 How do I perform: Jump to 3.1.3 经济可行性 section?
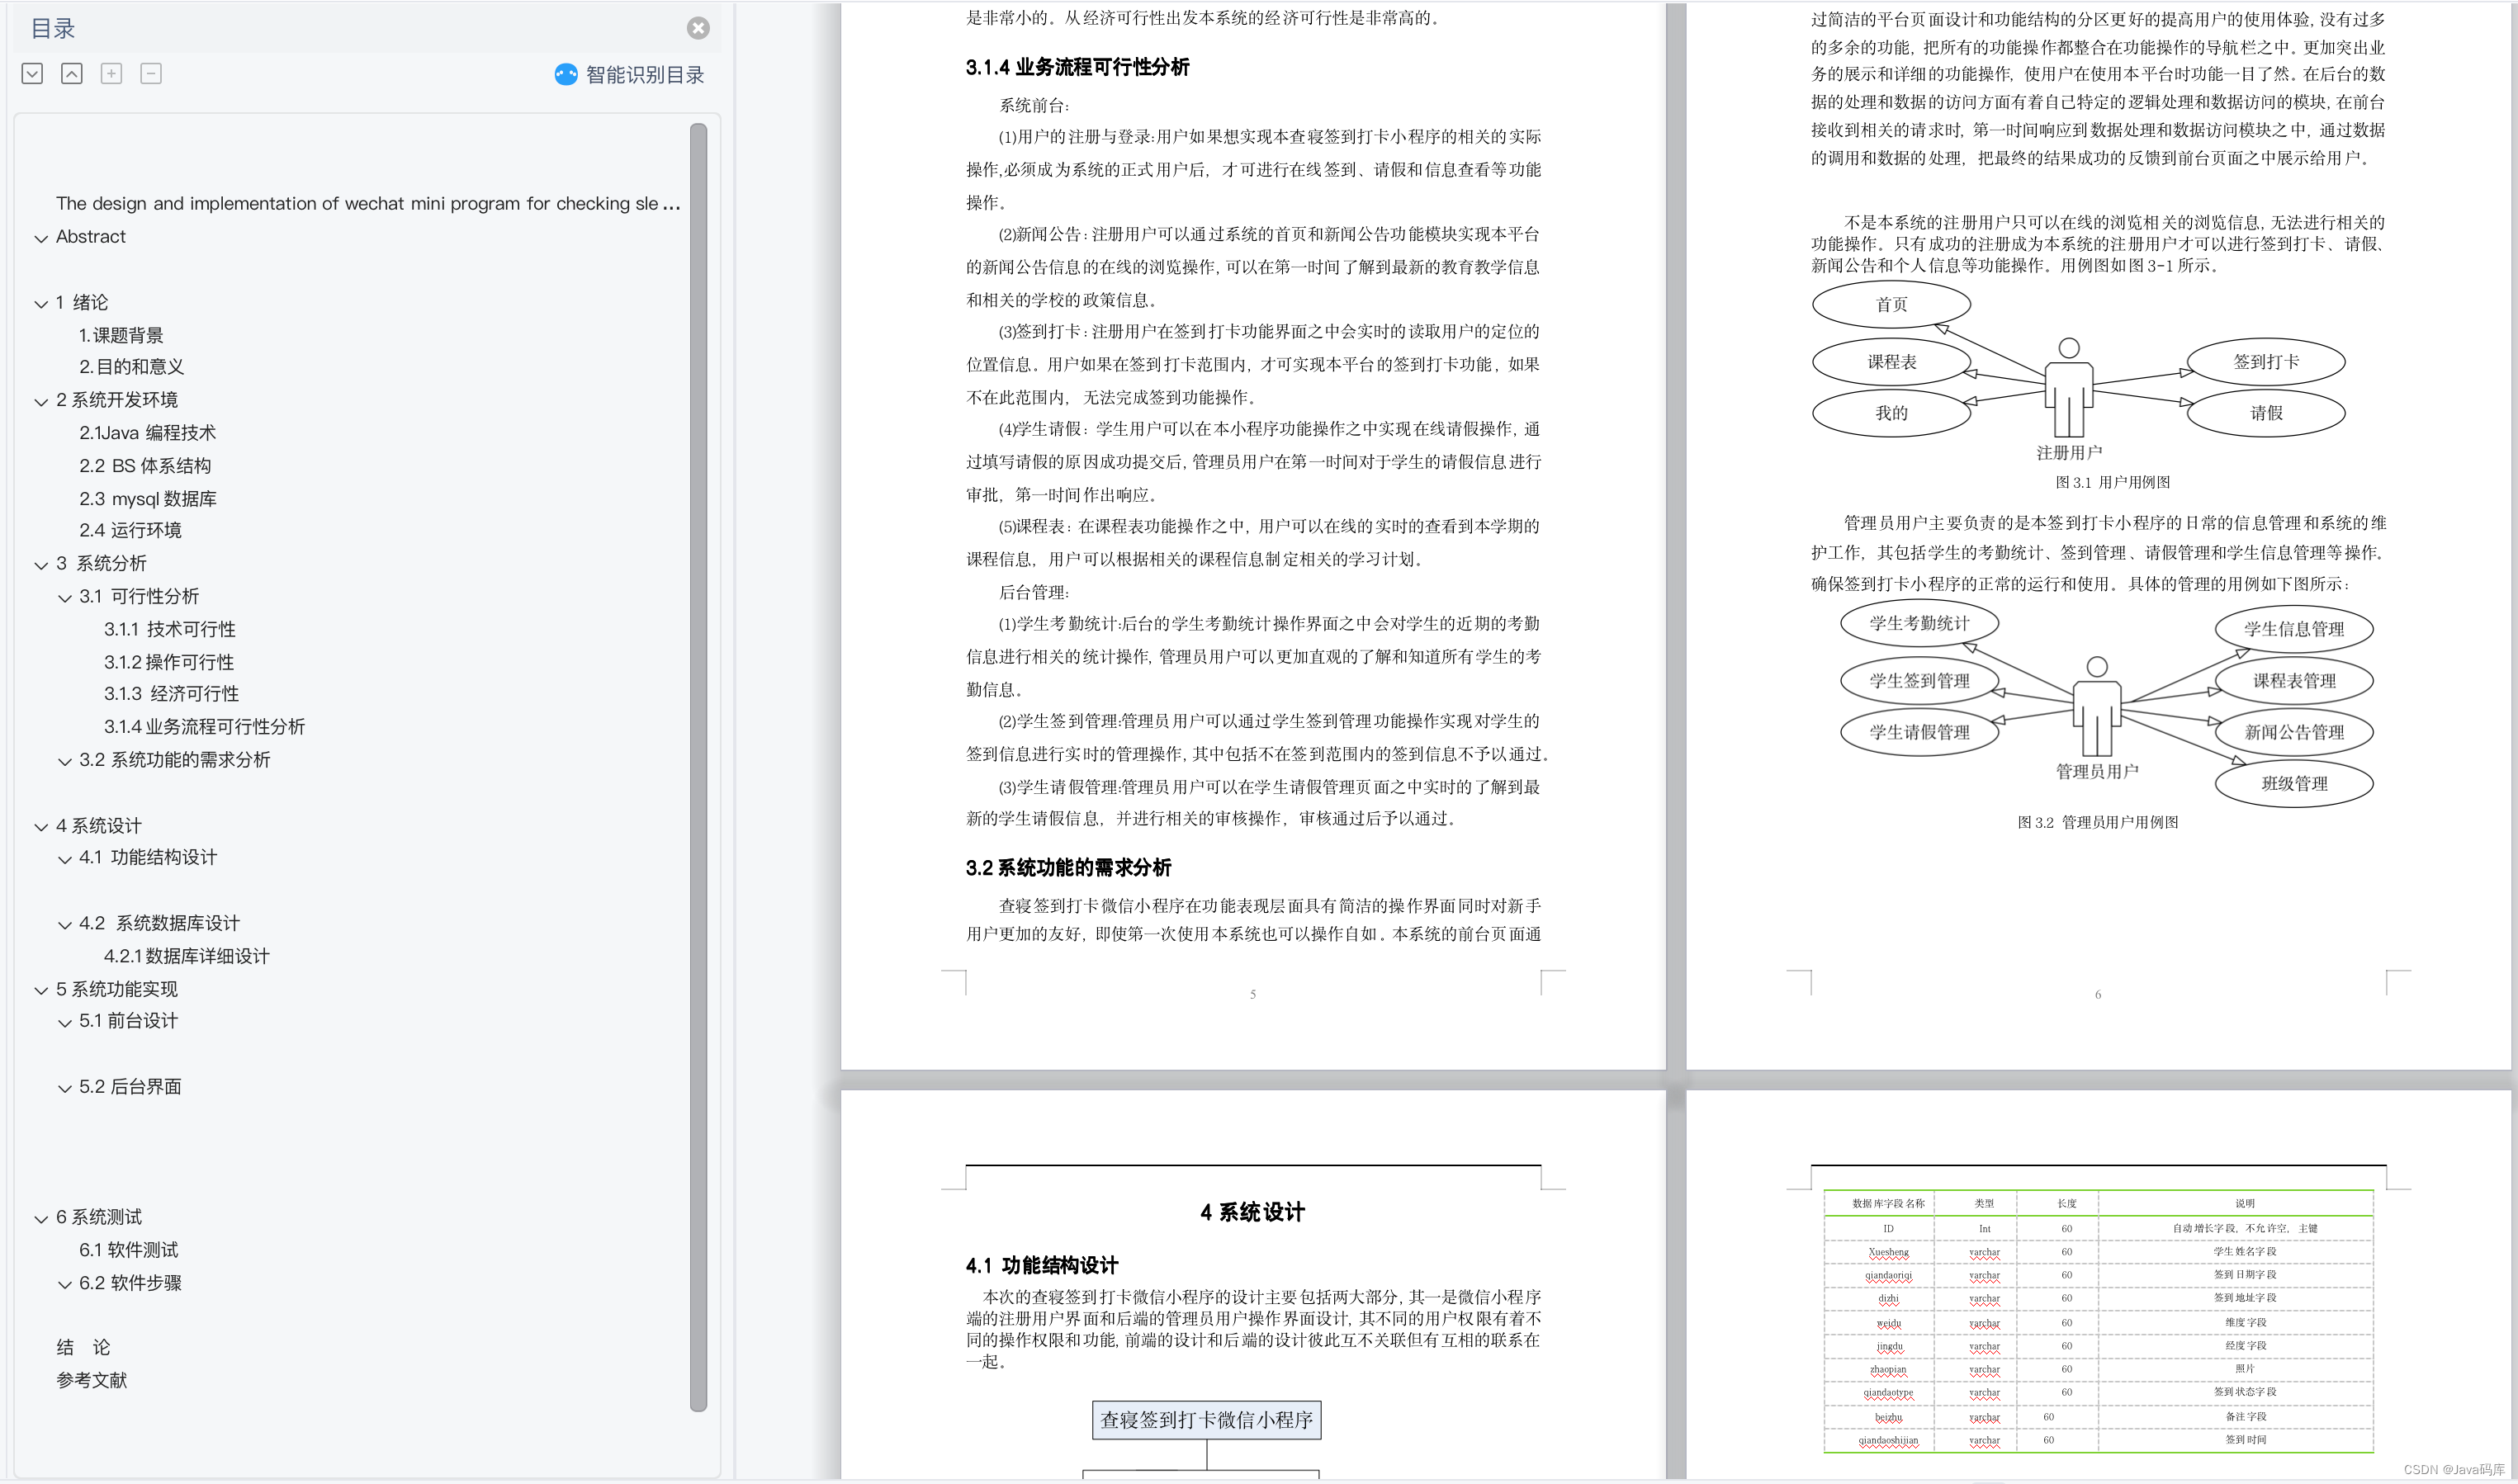pyautogui.click(x=172, y=693)
